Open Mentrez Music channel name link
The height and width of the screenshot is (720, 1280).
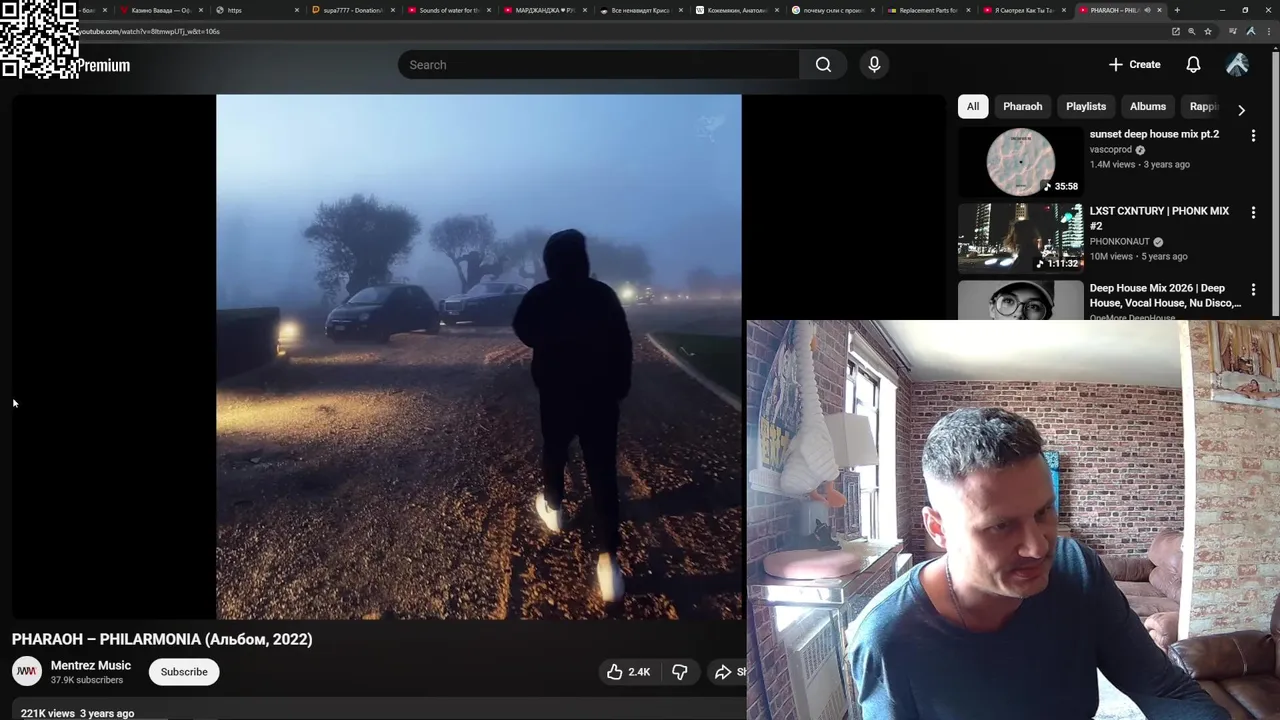(x=91, y=665)
